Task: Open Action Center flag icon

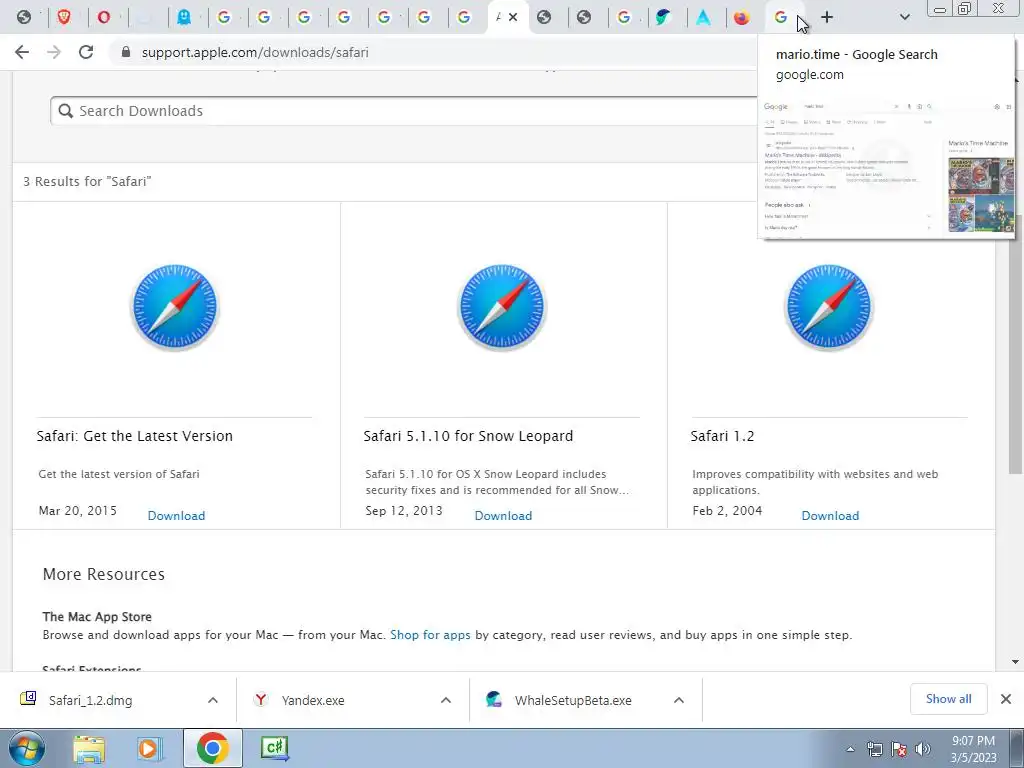Action: point(899,749)
